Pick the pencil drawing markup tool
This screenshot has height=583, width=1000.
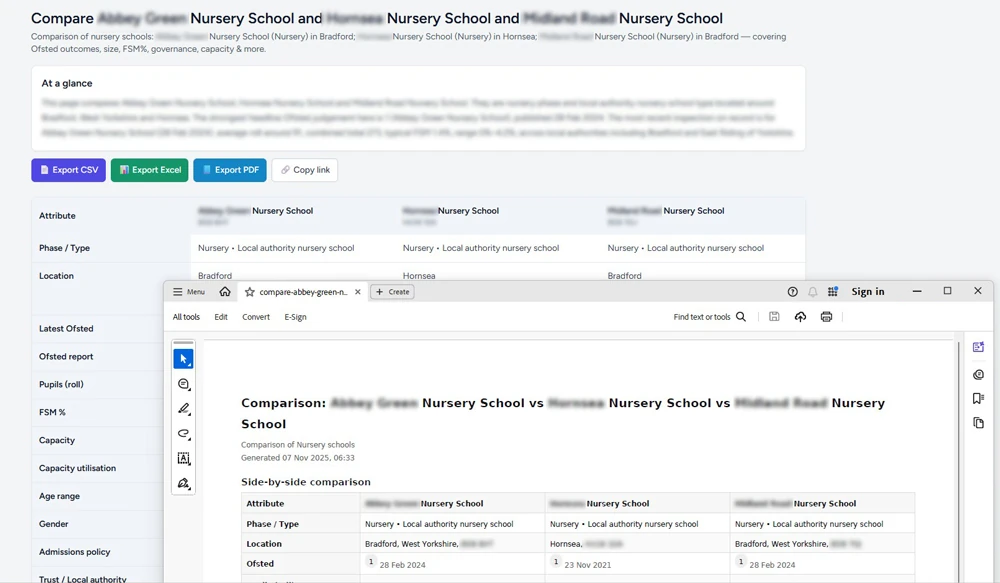pyautogui.click(x=183, y=408)
